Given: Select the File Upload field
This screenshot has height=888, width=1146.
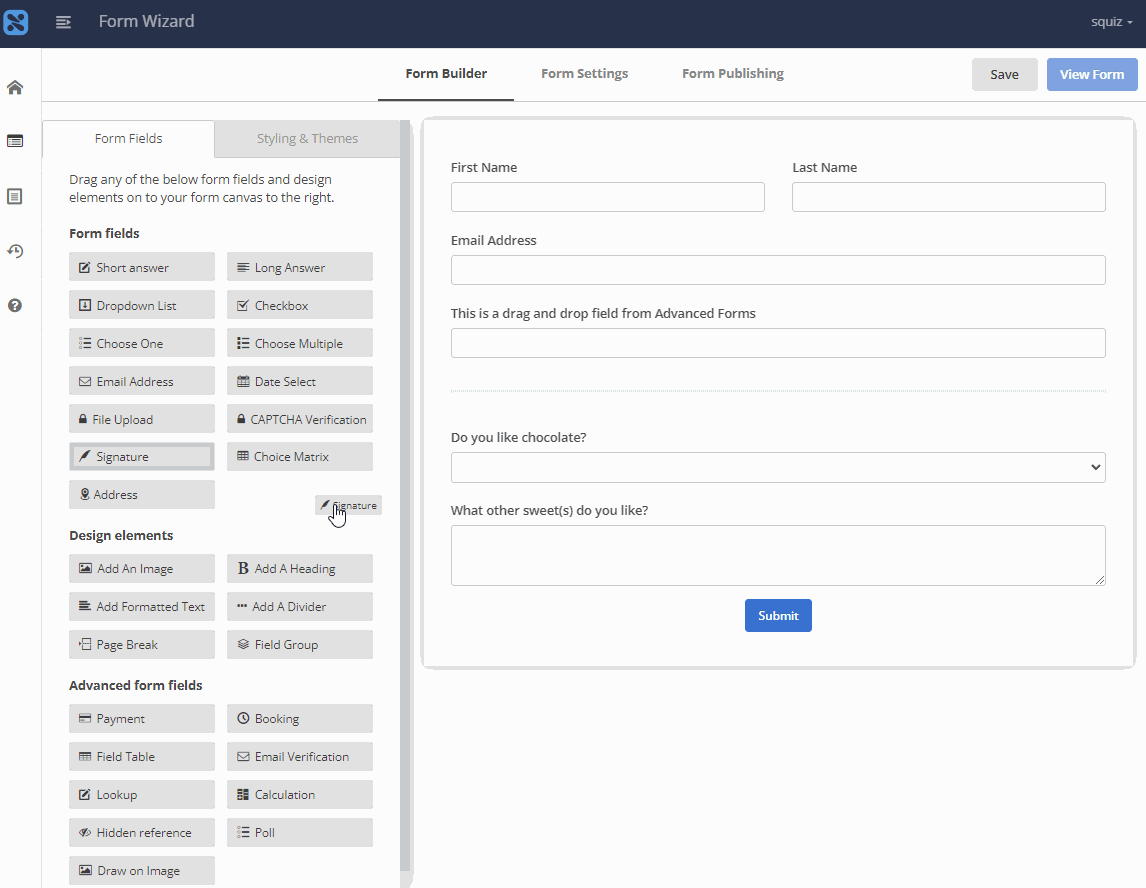Looking at the screenshot, I should click(142, 419).
